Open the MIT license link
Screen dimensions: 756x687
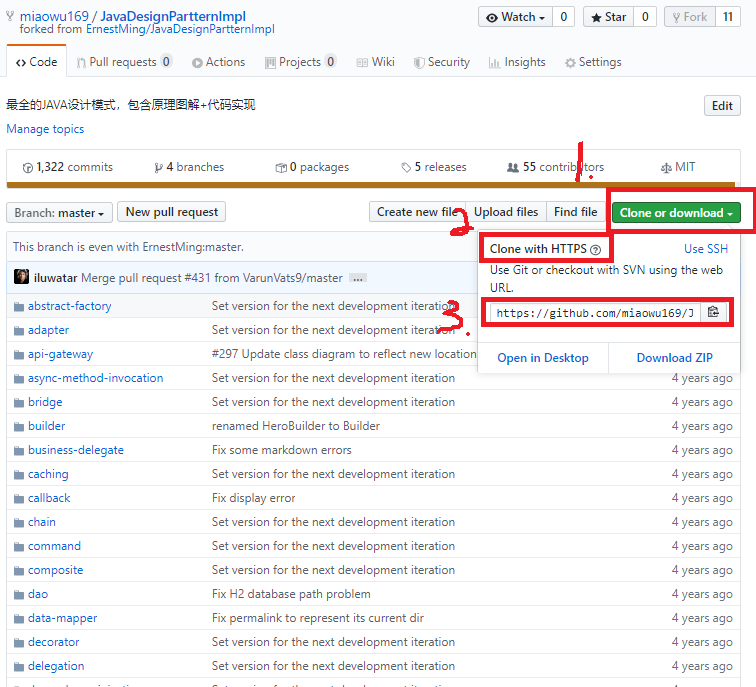coord(678,167)
